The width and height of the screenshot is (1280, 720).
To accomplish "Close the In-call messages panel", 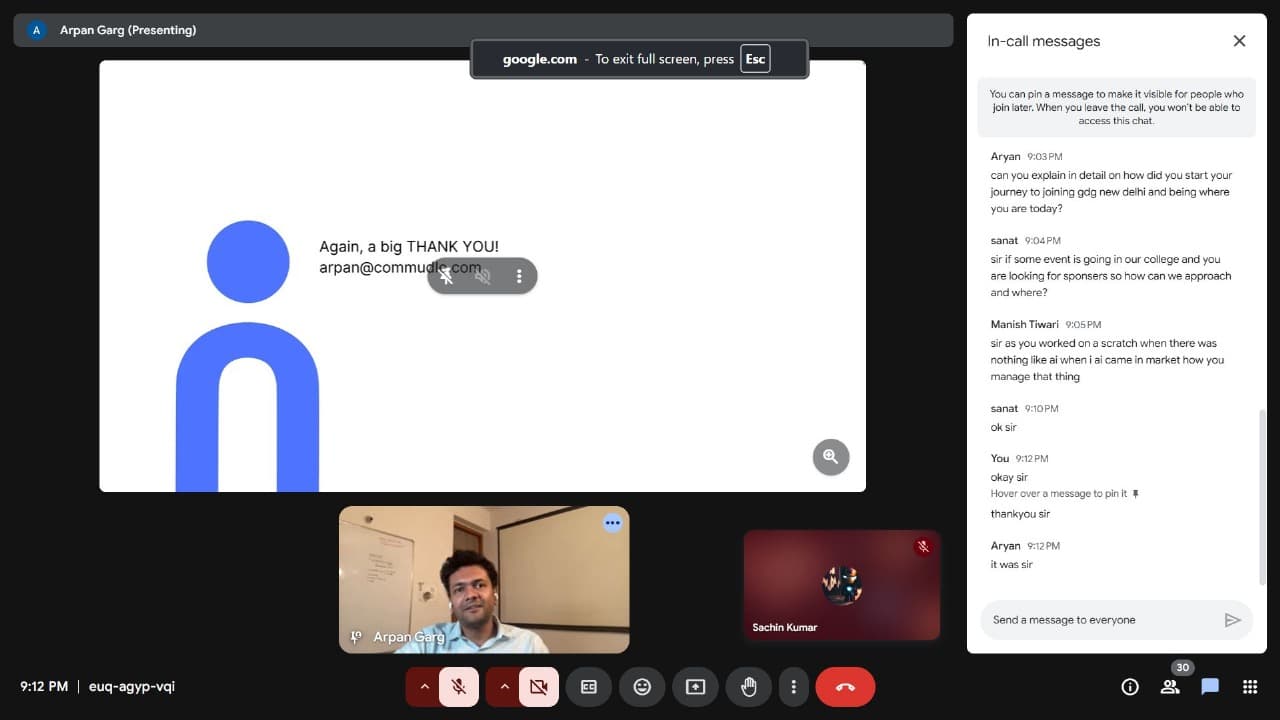I will 1239,41.
